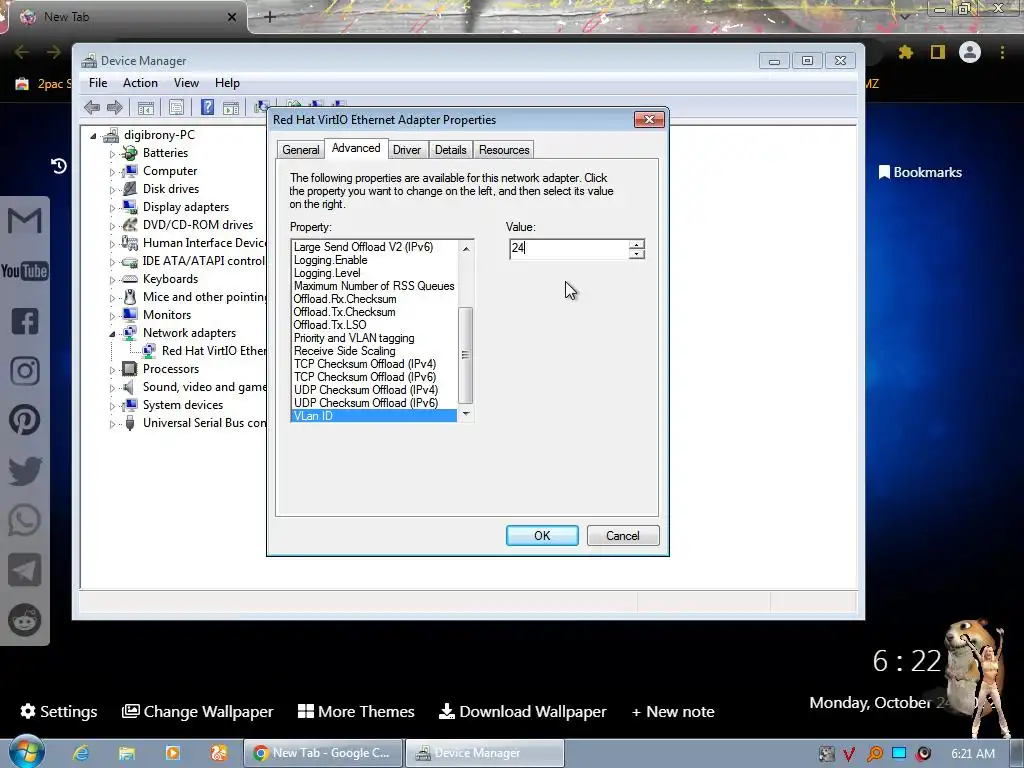Open the Chrome three-dot menu

coord(1002,52)
